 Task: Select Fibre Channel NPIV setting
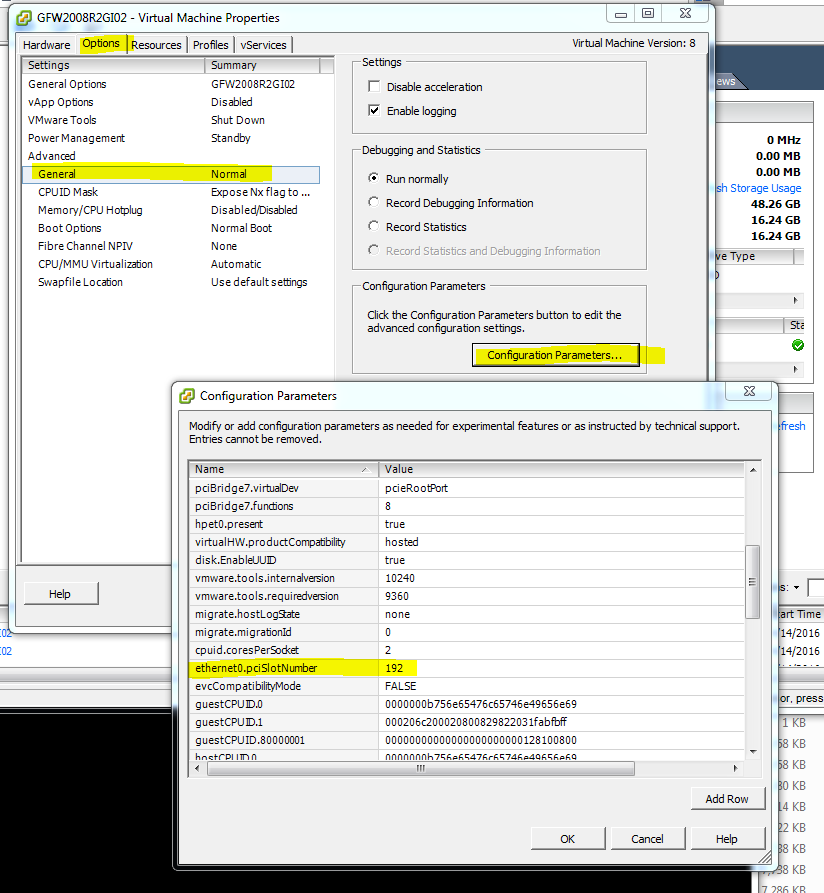[171, 246]
